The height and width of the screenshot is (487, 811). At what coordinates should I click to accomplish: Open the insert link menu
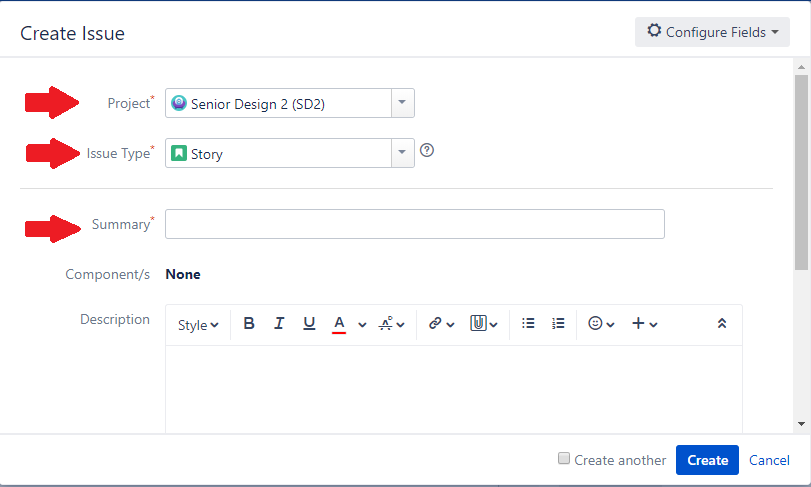point(441,324)
